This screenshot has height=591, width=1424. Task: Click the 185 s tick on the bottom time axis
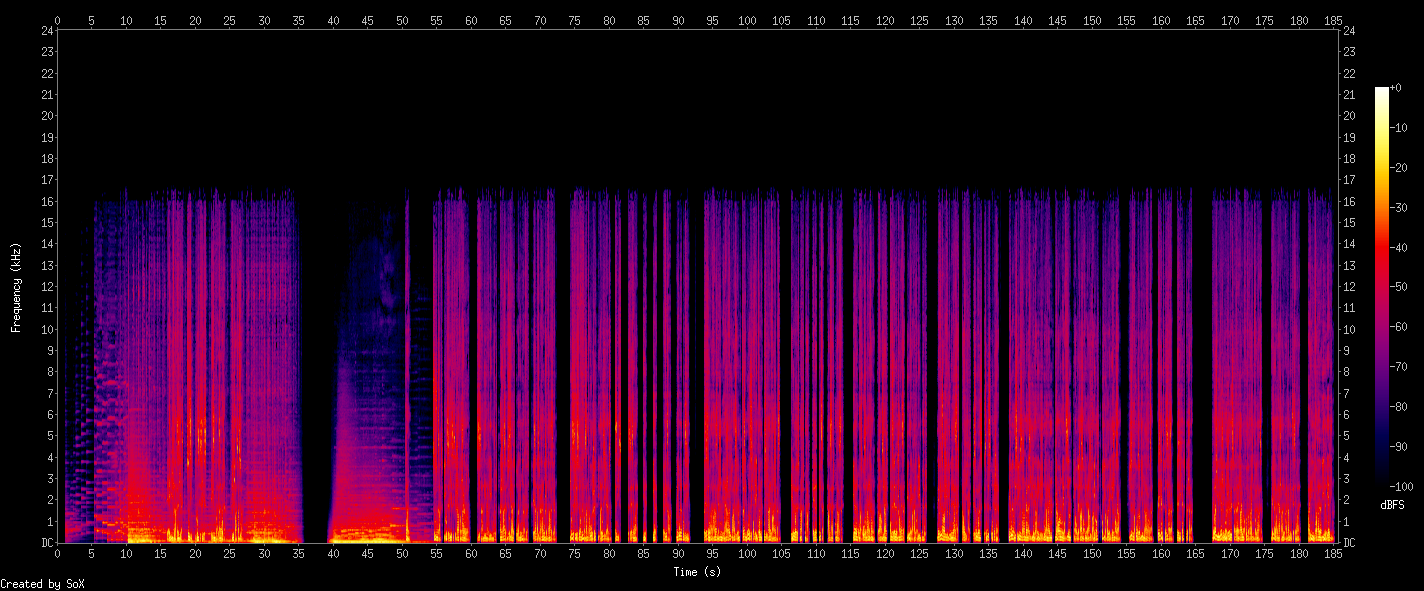(1333, 553)
